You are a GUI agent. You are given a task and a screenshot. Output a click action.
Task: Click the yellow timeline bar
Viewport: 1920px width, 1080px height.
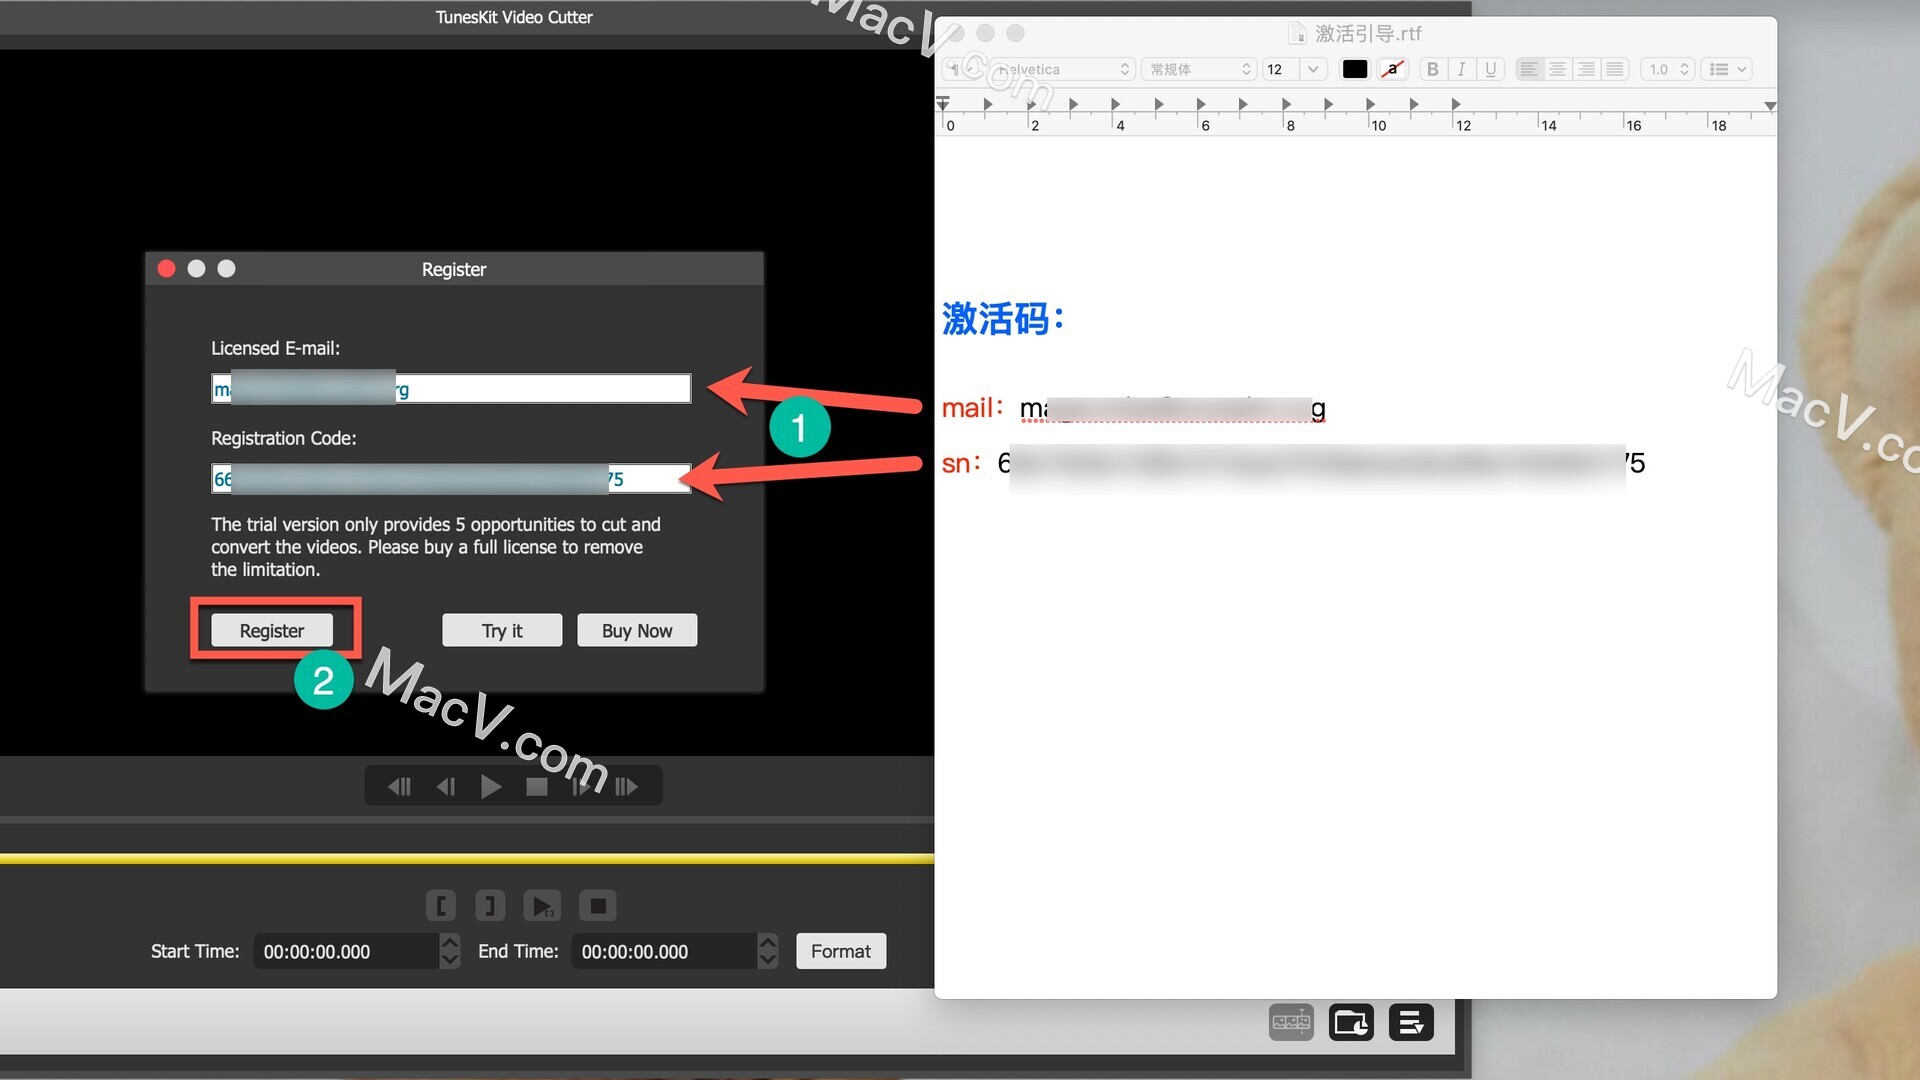[467, 859]
